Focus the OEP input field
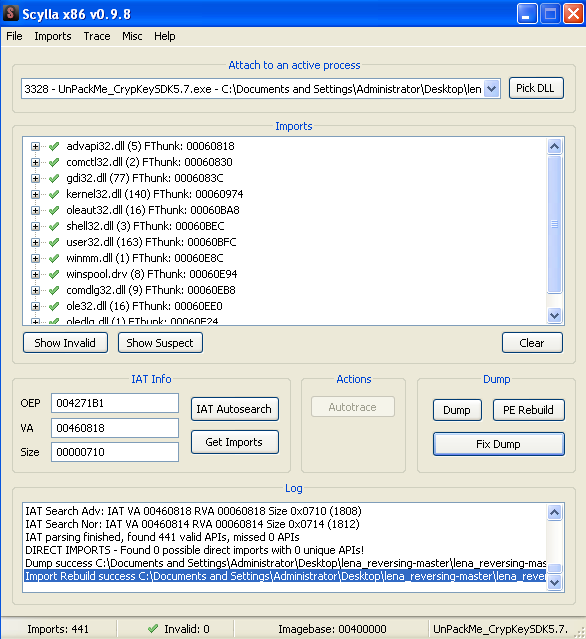 pyautogui.click(x=115, y=403)
